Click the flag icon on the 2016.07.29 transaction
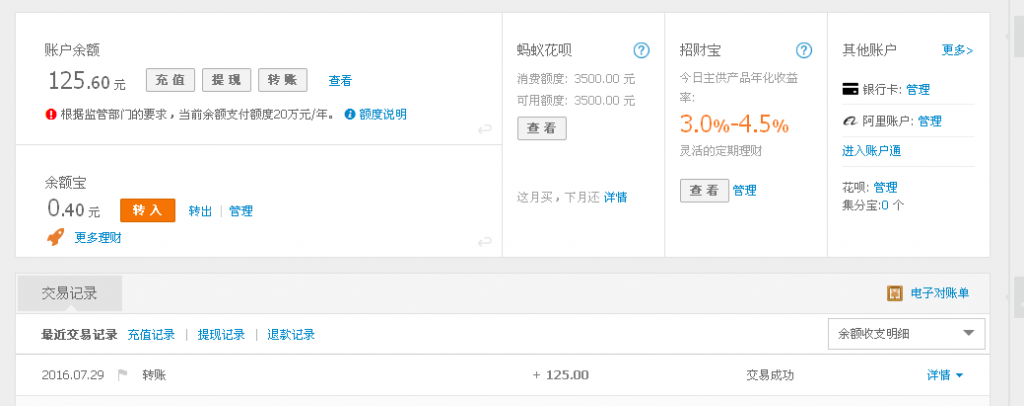1024x406 pixels. pyautogui.click(x=123, y=375)
